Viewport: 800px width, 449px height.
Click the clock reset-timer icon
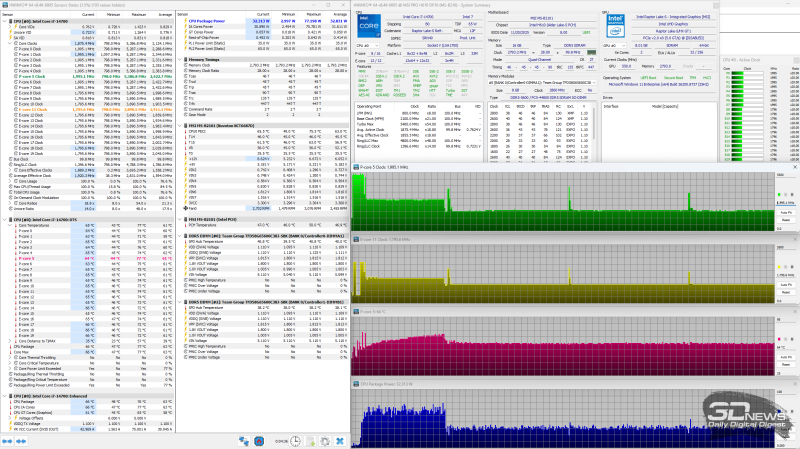(x=295, y=441)
